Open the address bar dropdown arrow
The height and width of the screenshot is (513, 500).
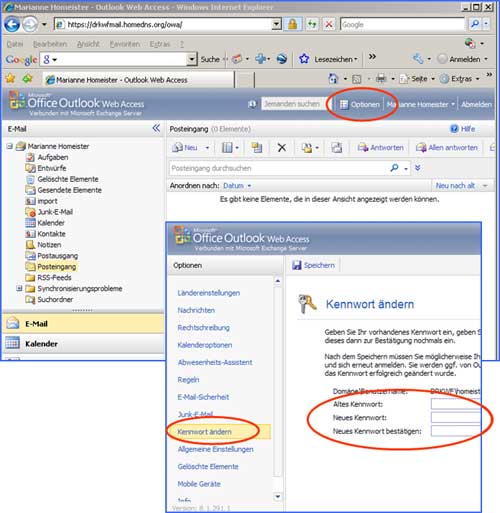point(276,24)
